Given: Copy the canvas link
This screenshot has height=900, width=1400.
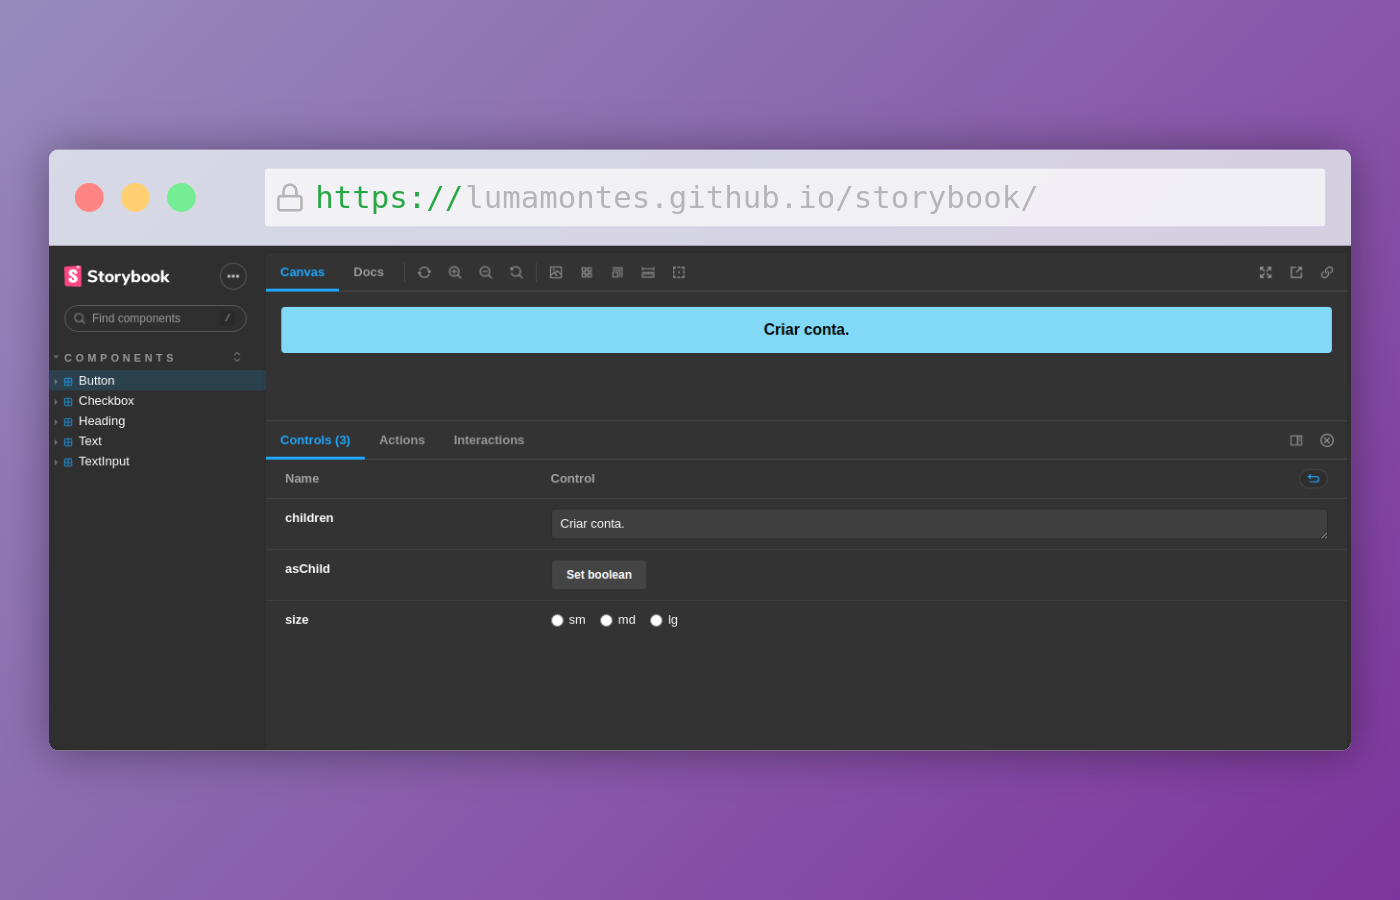Looking at the screenshot, I should tap(1327, 272).
